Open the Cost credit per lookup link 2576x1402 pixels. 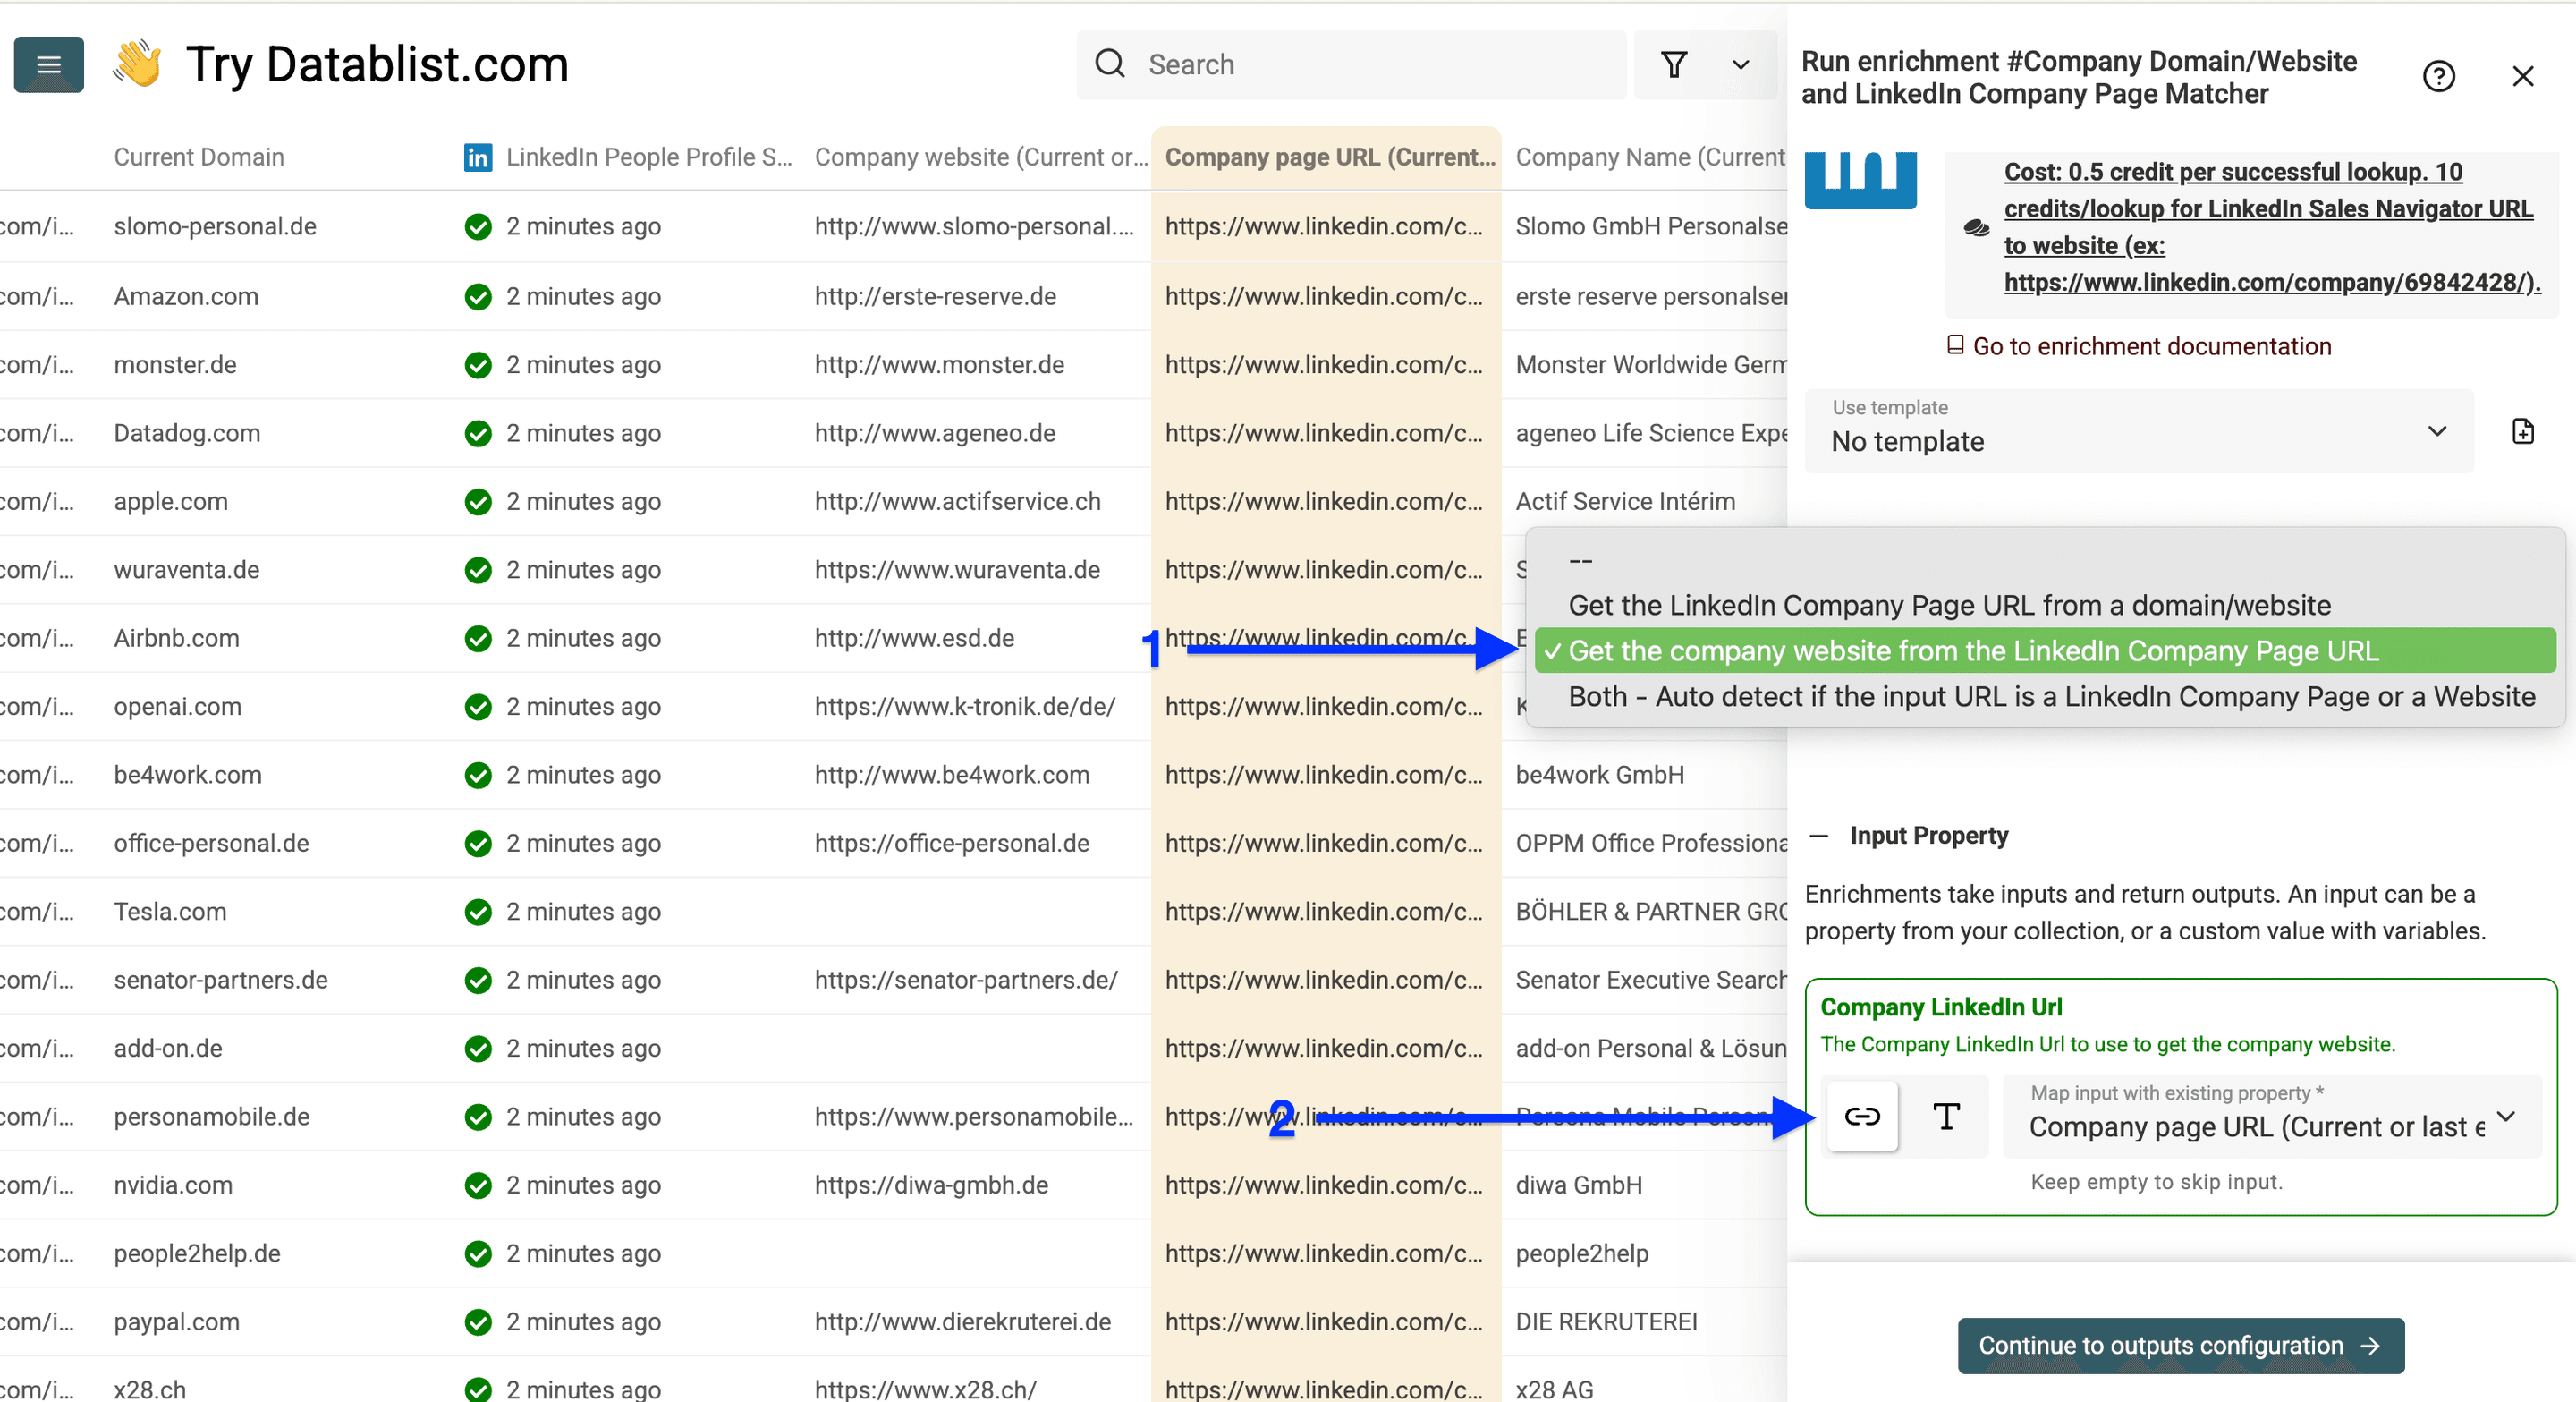pyautogui.click(x=2271, y=227)
